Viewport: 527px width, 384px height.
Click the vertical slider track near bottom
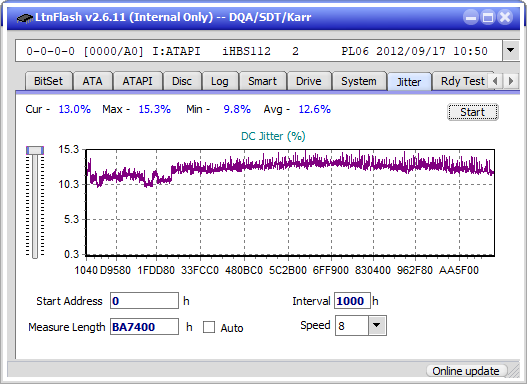(35, 249)
